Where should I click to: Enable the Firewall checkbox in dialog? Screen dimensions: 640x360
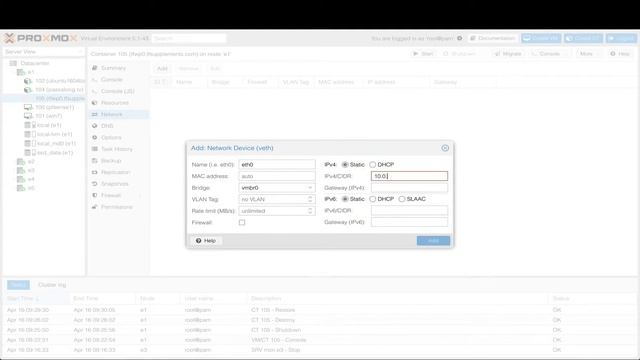pos(242,222)
